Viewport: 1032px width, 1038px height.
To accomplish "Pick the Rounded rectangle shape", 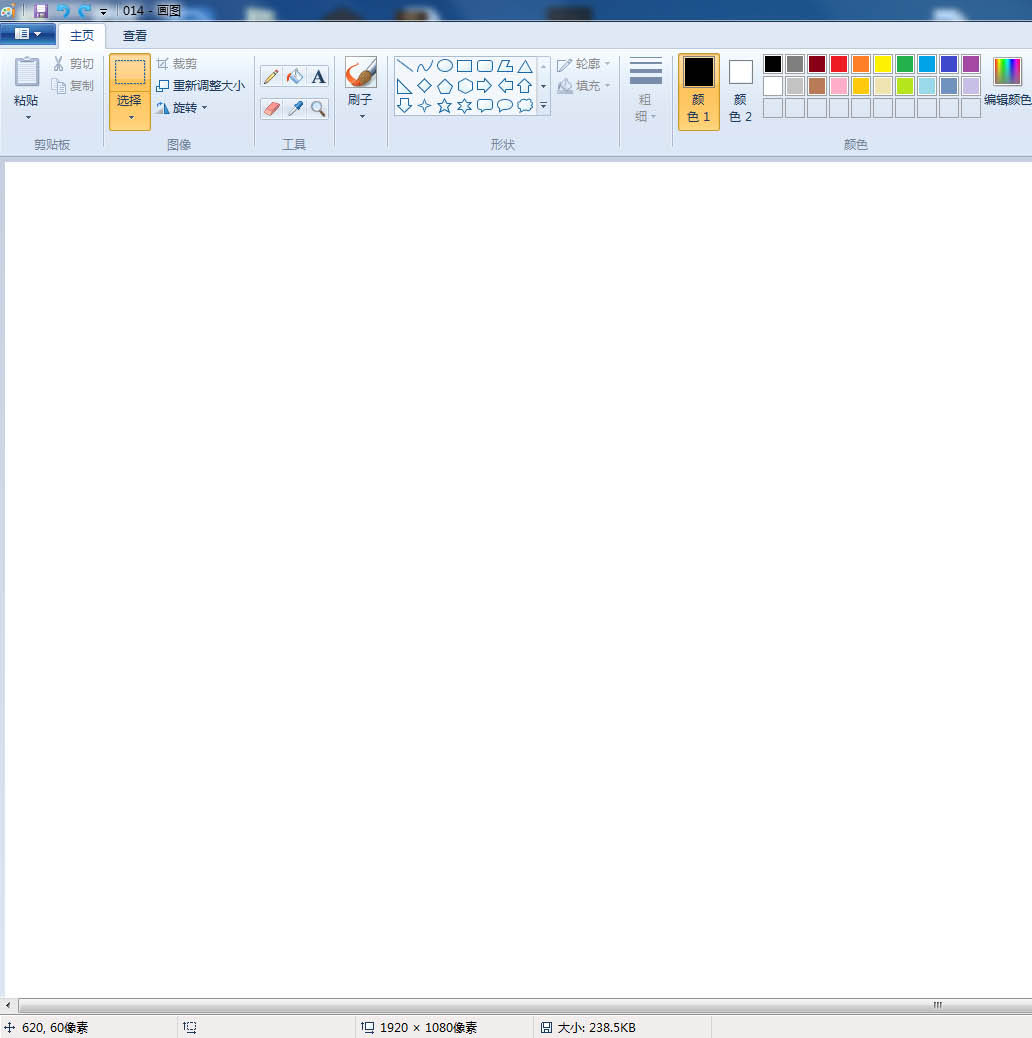I will (485, 66).
